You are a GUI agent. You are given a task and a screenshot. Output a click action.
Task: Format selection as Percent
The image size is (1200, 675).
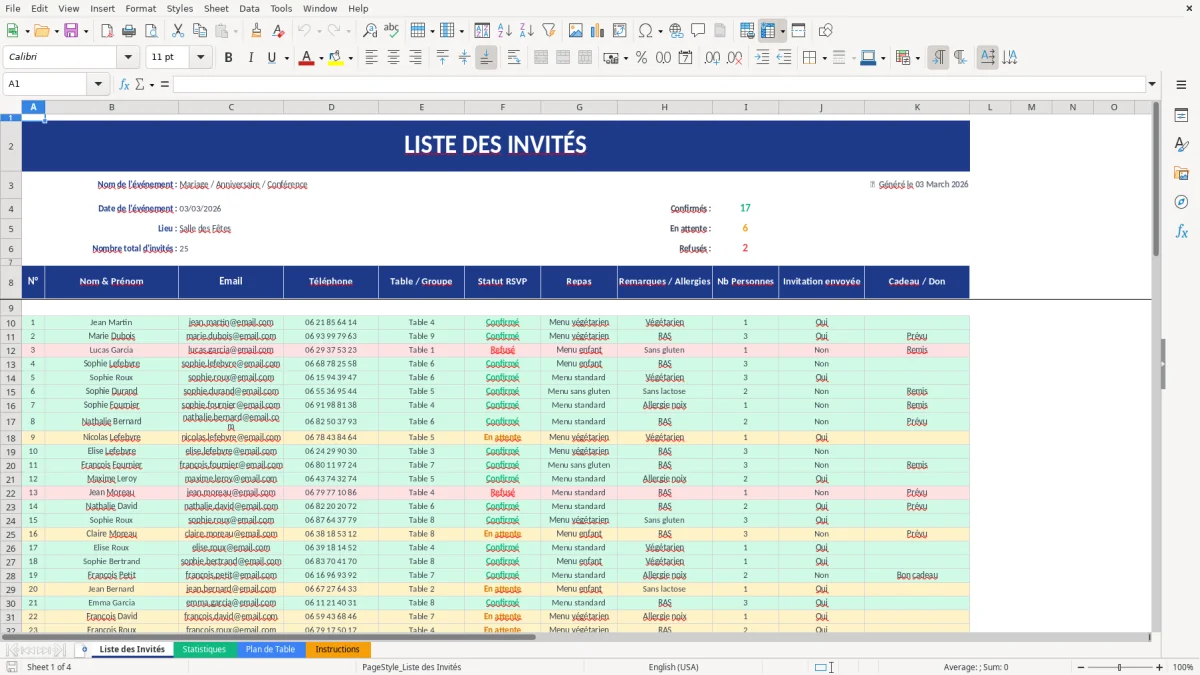coord(640,57)
